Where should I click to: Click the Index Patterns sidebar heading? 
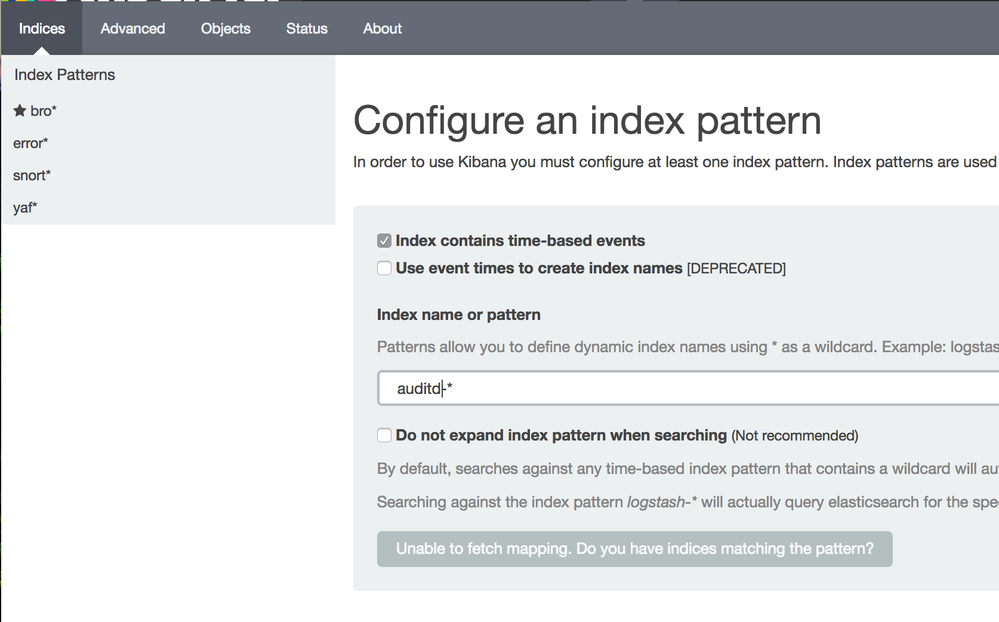coord(65,75)
